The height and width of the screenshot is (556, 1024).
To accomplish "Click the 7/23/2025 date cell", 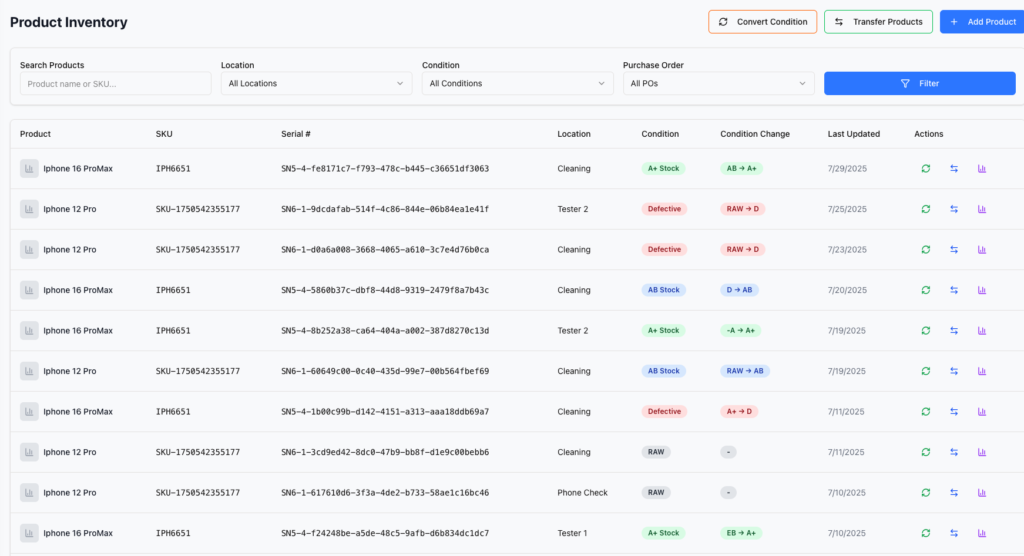I will [847, 250].
